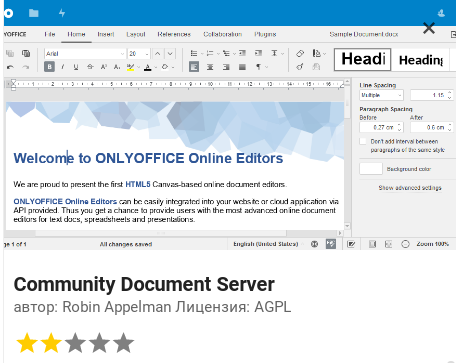Align text center
The height and width of the screenshot is (363, 456).
[210, 67]
